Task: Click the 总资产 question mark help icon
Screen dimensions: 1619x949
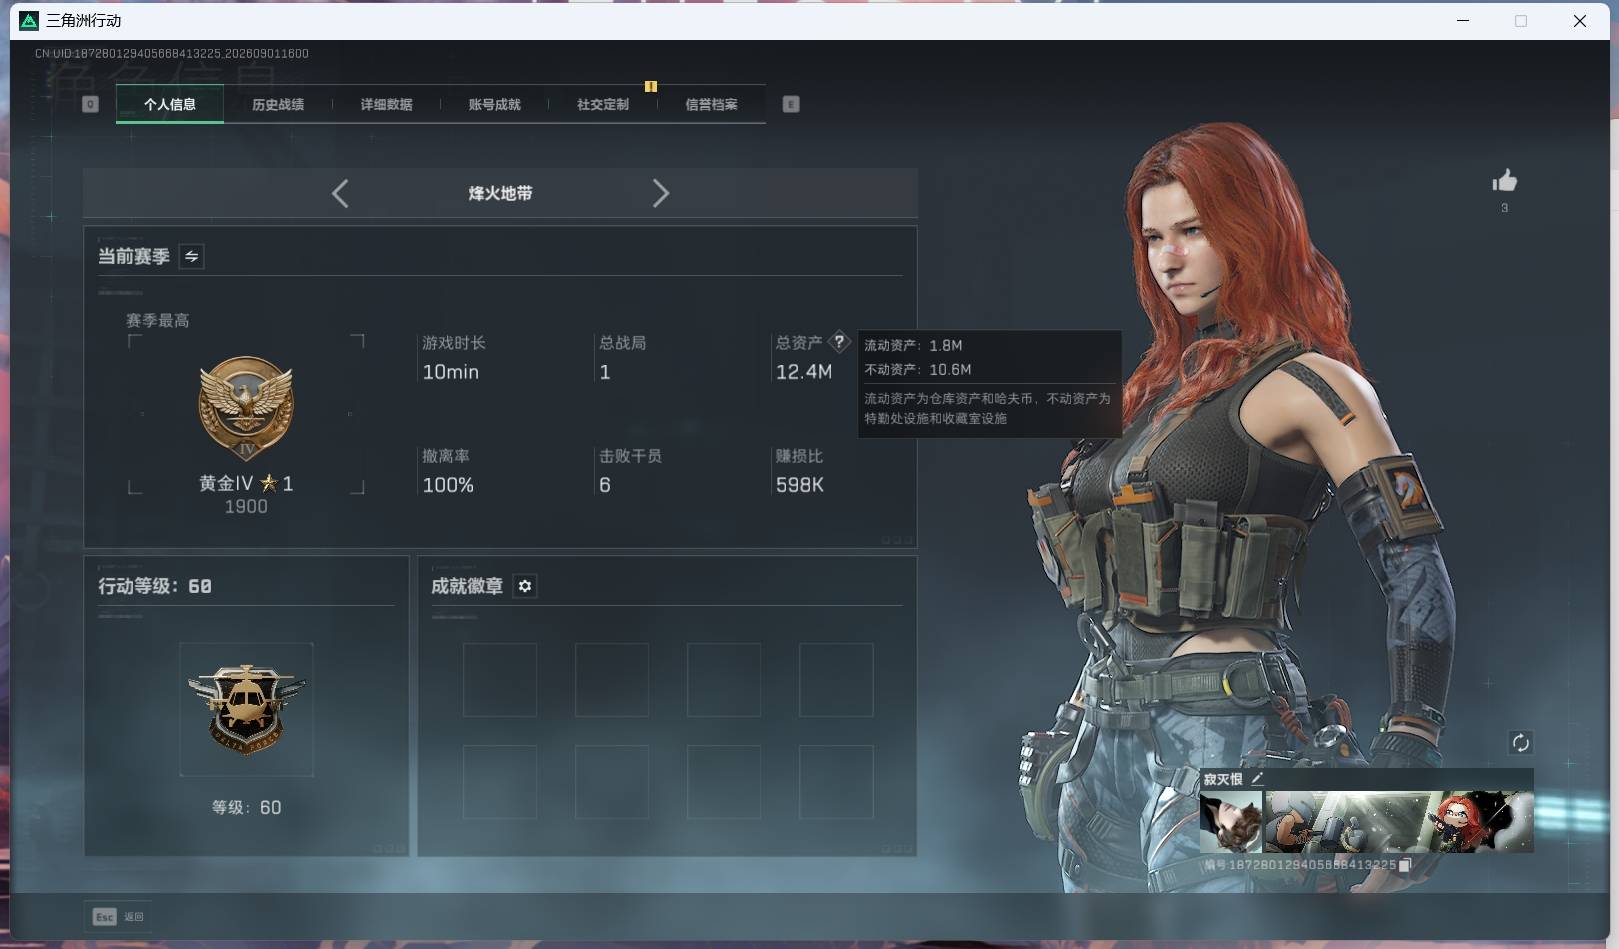Action: point(839,341)
